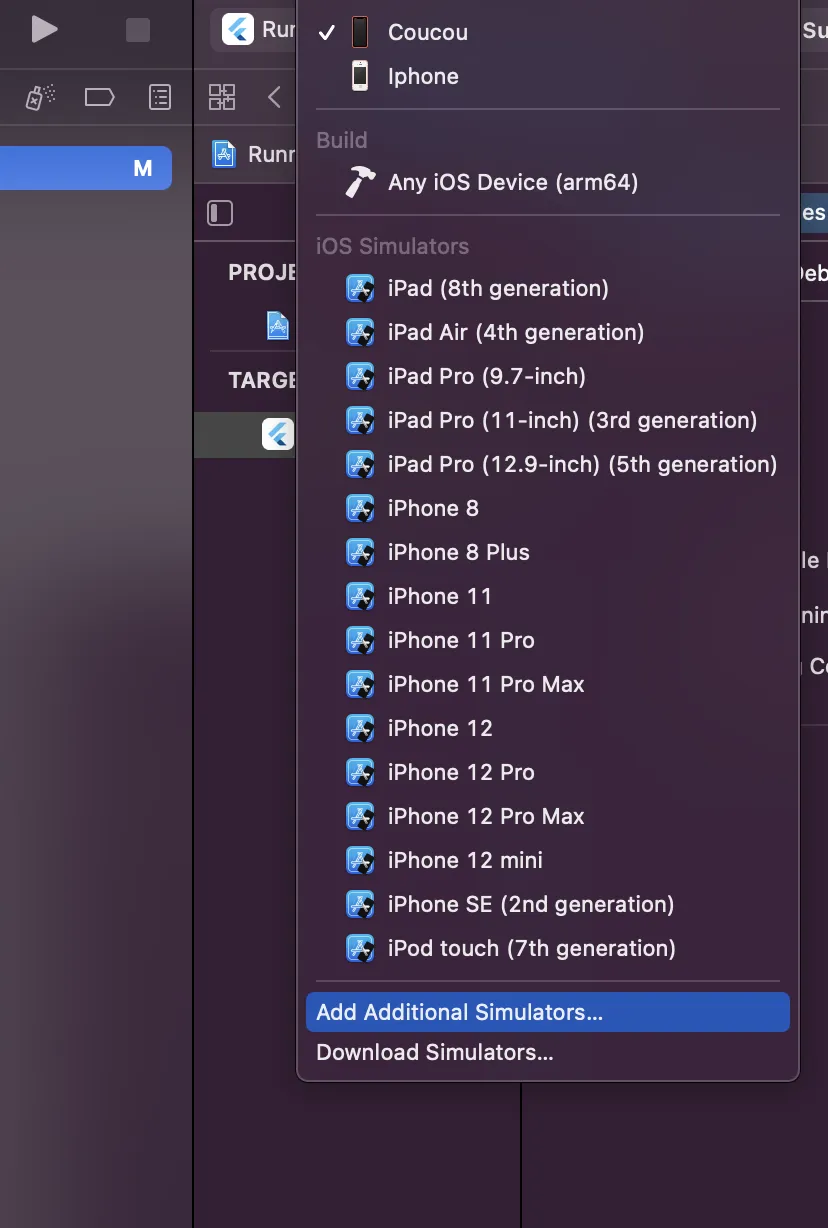Select the iPhone 8 simulator
The width and height of the screenshot is (828, 1228).
548,508
